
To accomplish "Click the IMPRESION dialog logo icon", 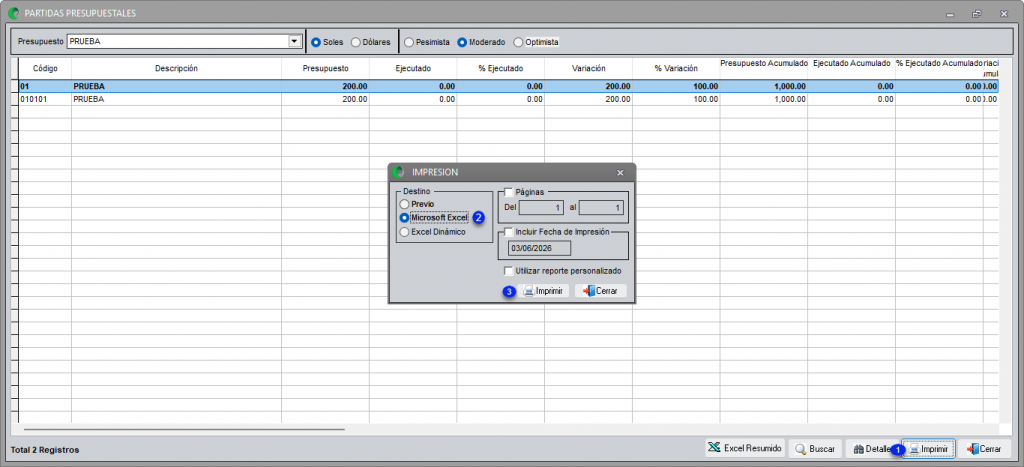I will point(399,172).
